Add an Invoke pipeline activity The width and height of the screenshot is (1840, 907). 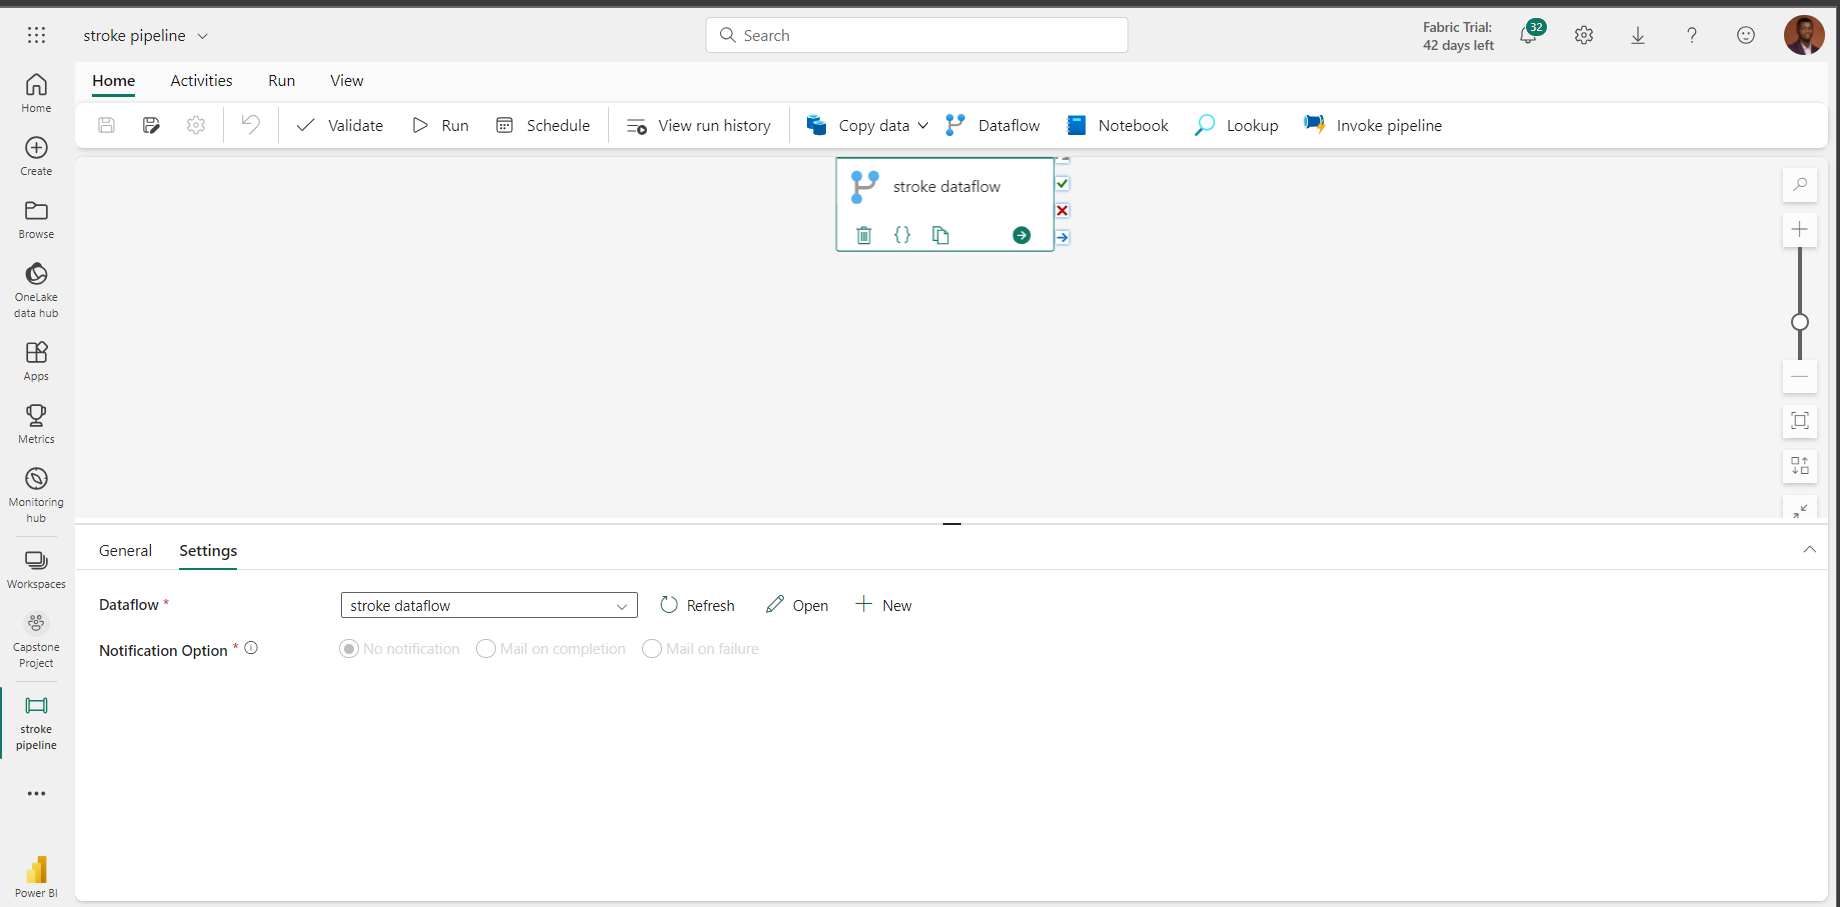1372,125
